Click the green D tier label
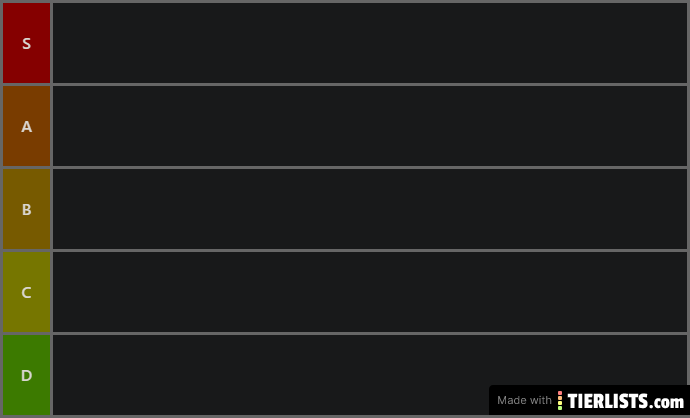The image size is (690, 418). (26, 375)
